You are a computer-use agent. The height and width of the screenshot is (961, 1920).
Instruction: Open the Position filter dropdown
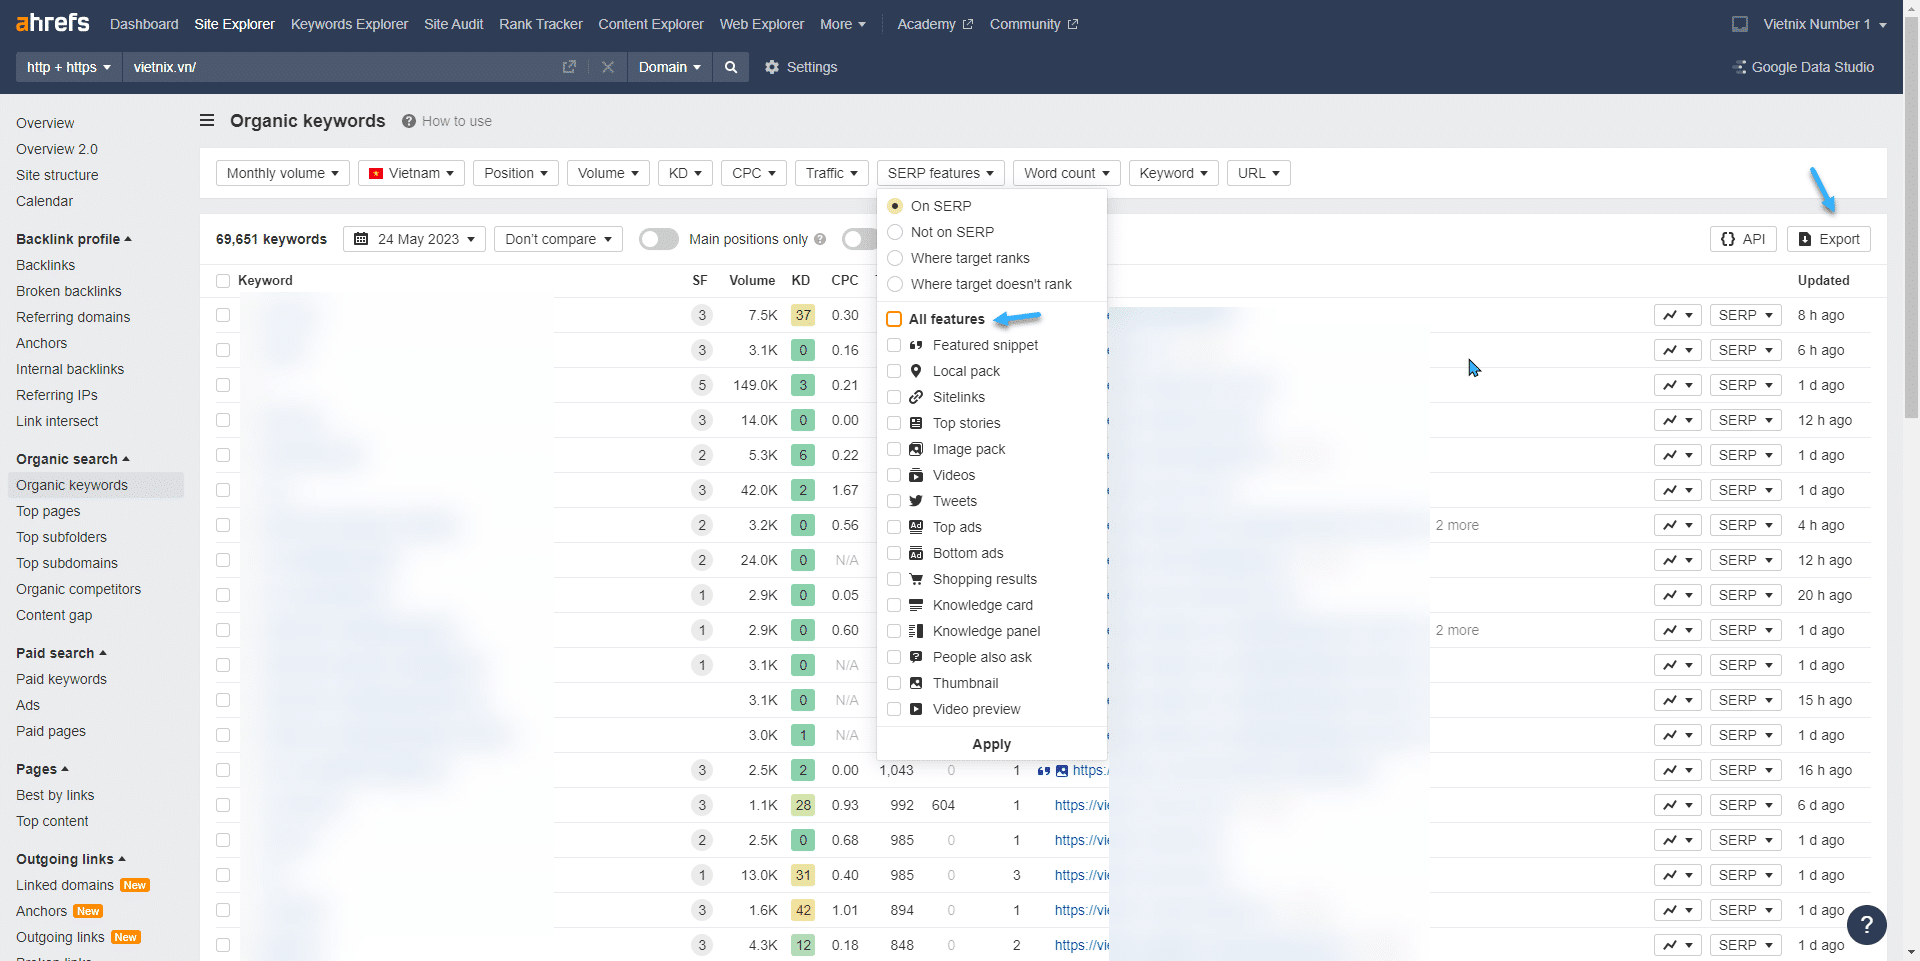[516, 173]
